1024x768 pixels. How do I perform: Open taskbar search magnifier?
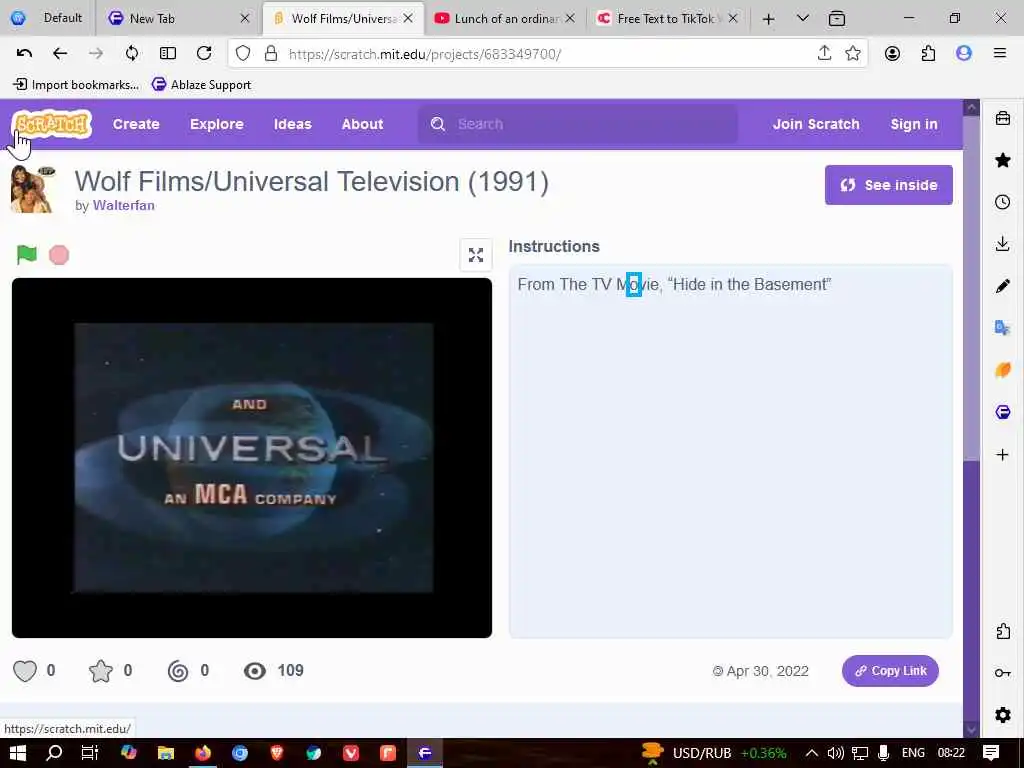[x=54, y=753]
